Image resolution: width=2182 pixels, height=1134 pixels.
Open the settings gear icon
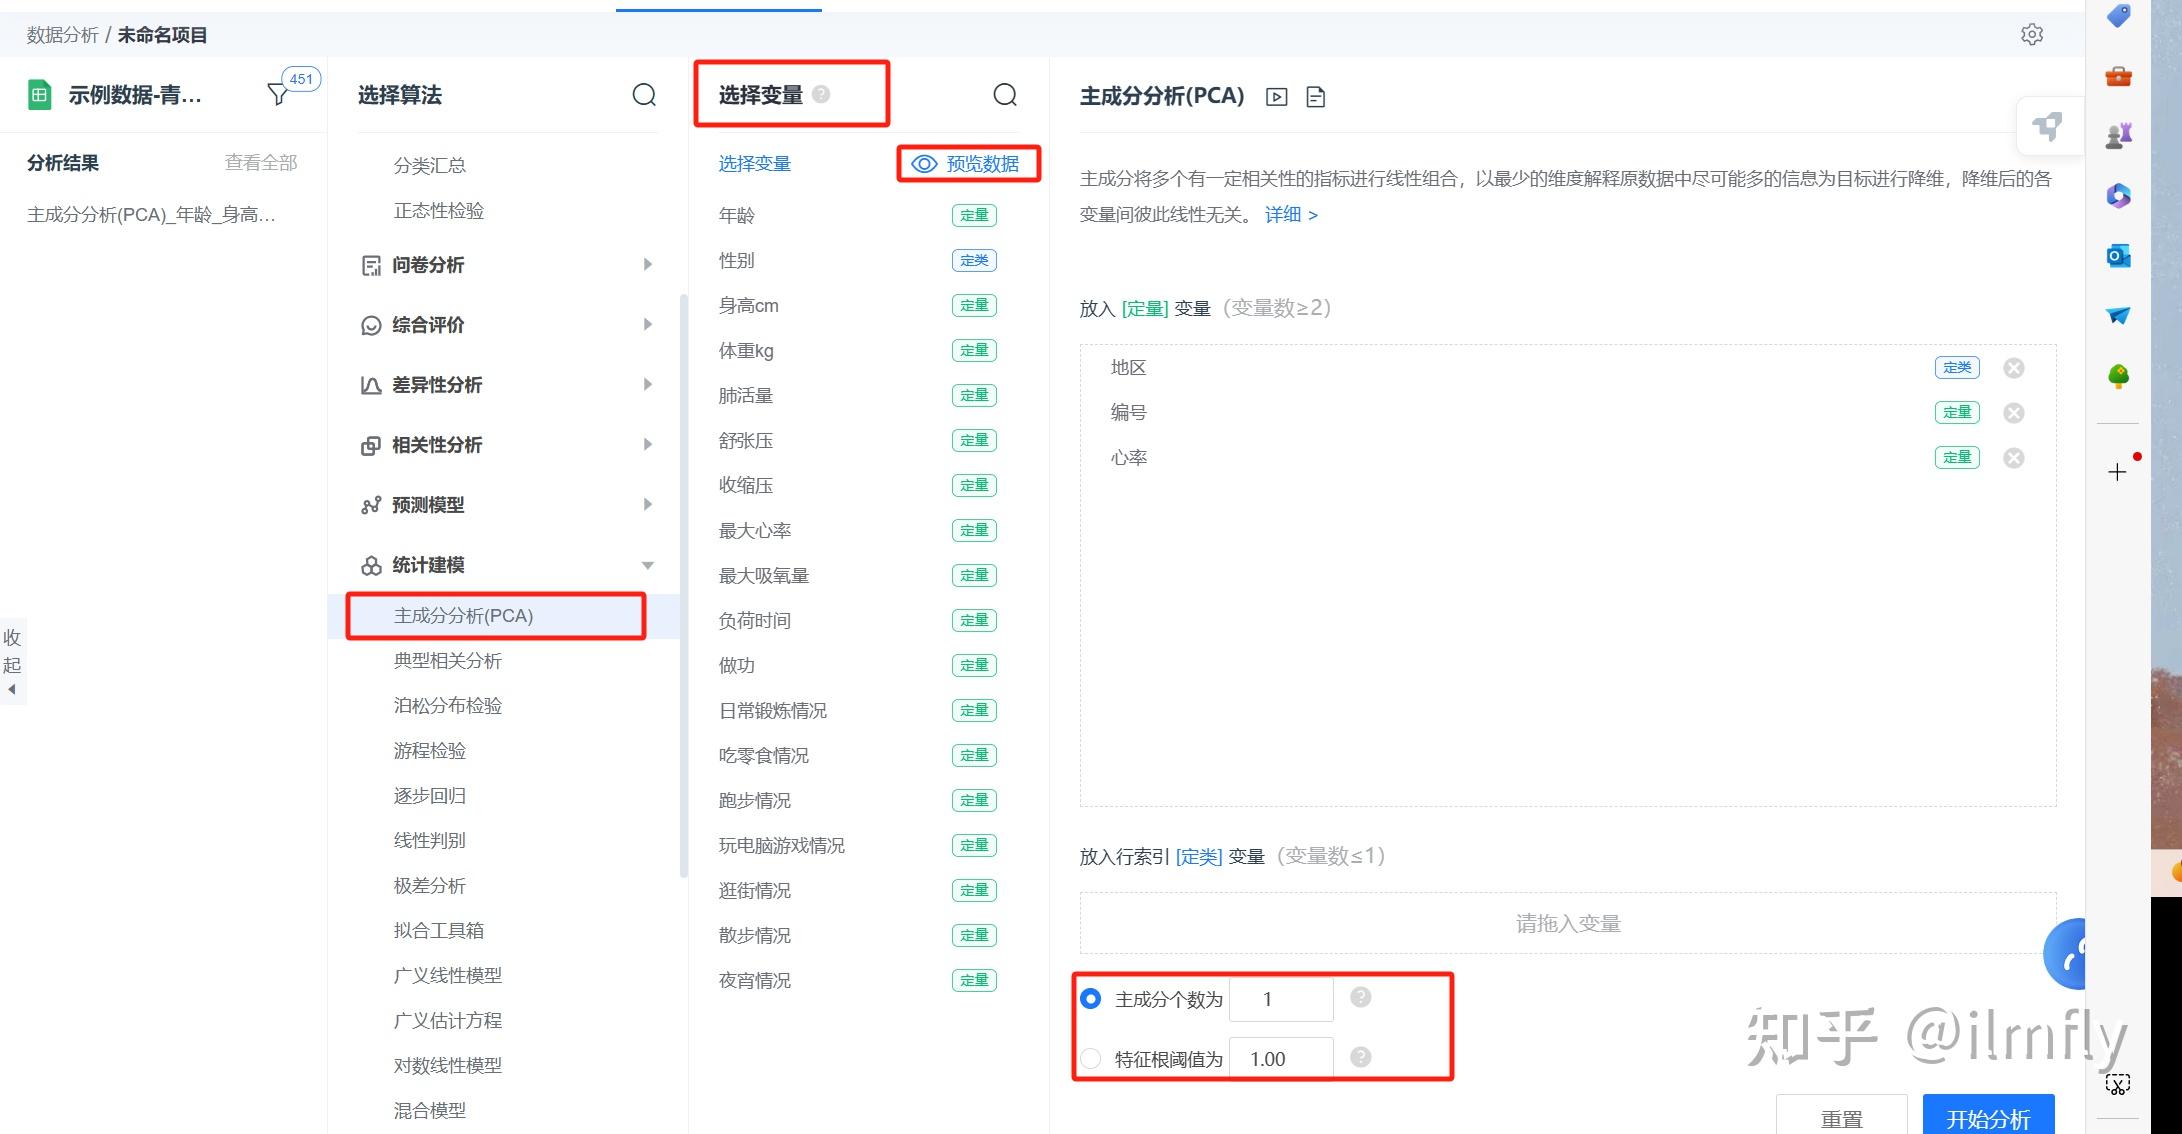tap(2032, 33)
